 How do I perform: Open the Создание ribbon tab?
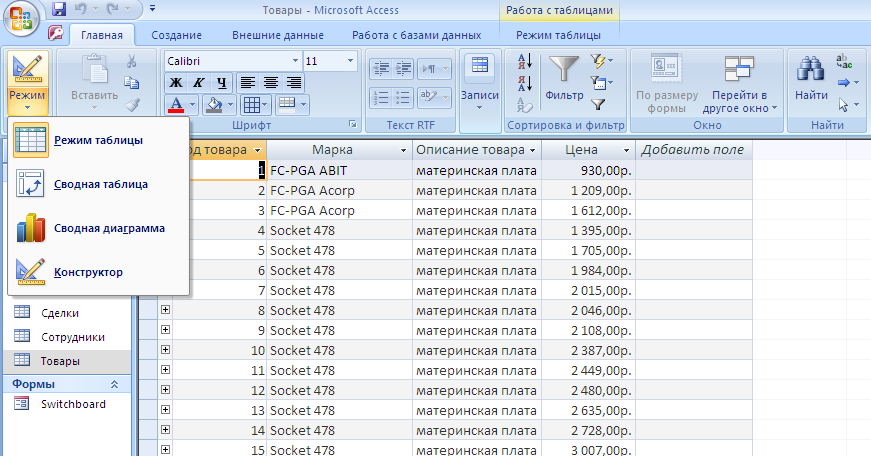click(x=177, y=35)
